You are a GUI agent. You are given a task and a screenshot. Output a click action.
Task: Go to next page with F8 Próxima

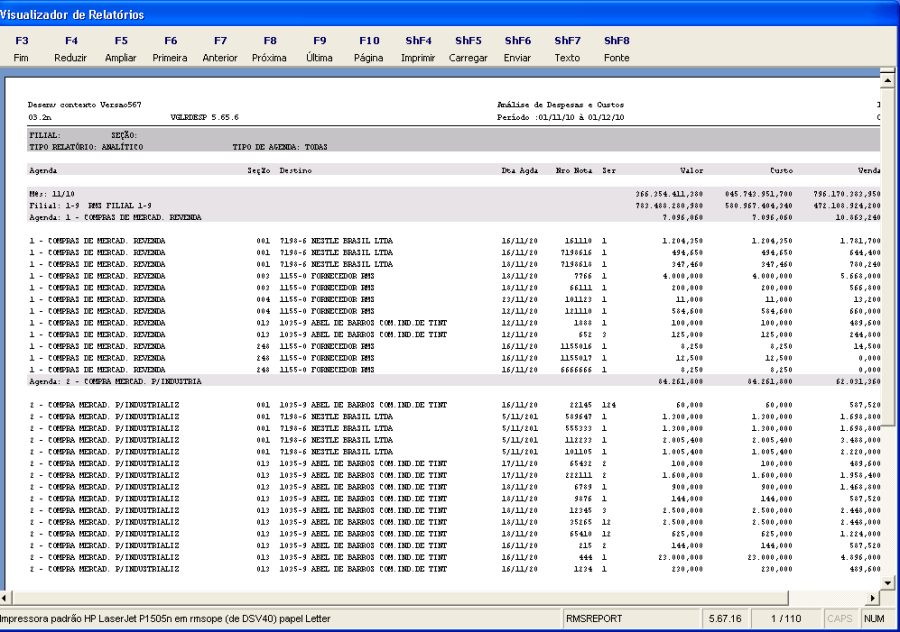coord(269,49)
